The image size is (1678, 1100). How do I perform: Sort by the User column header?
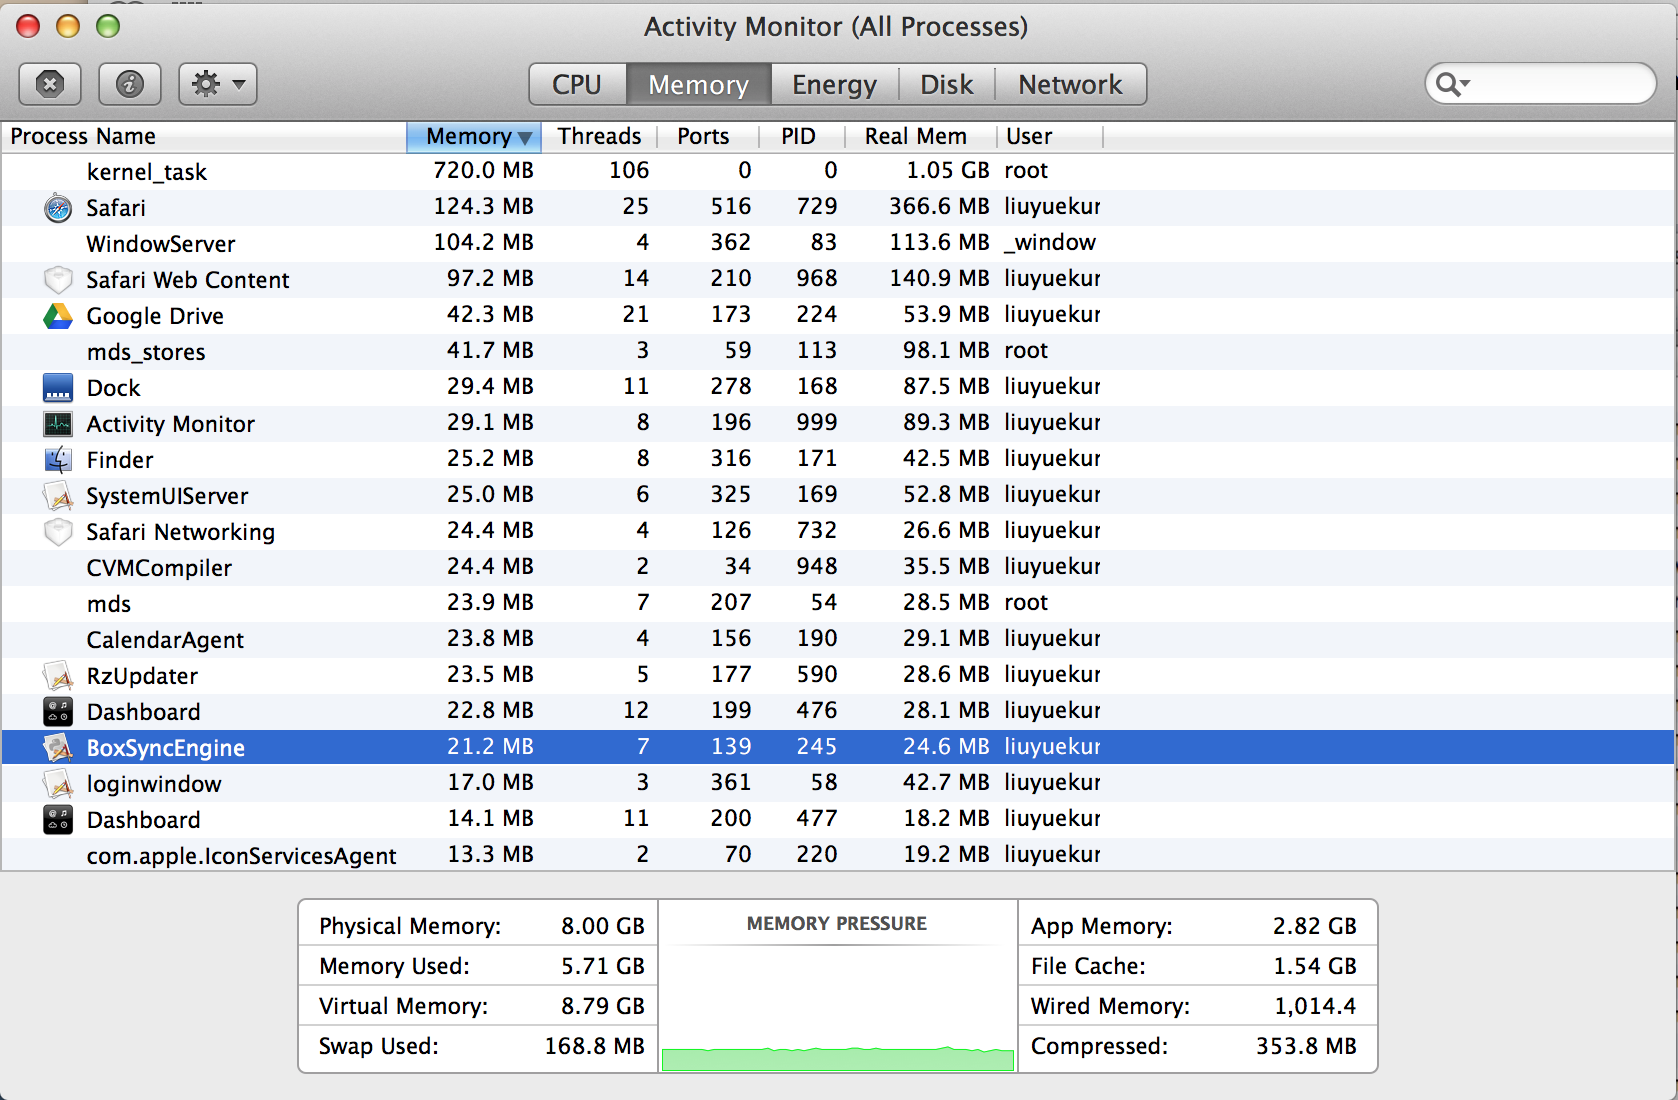pos(1050,136)
